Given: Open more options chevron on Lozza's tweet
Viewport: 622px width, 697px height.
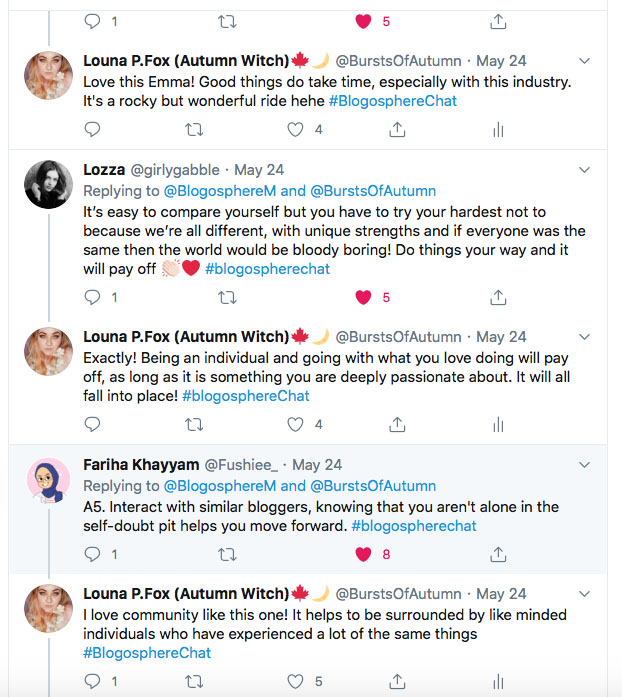Looking at the screenshot, I should [585, 169].
